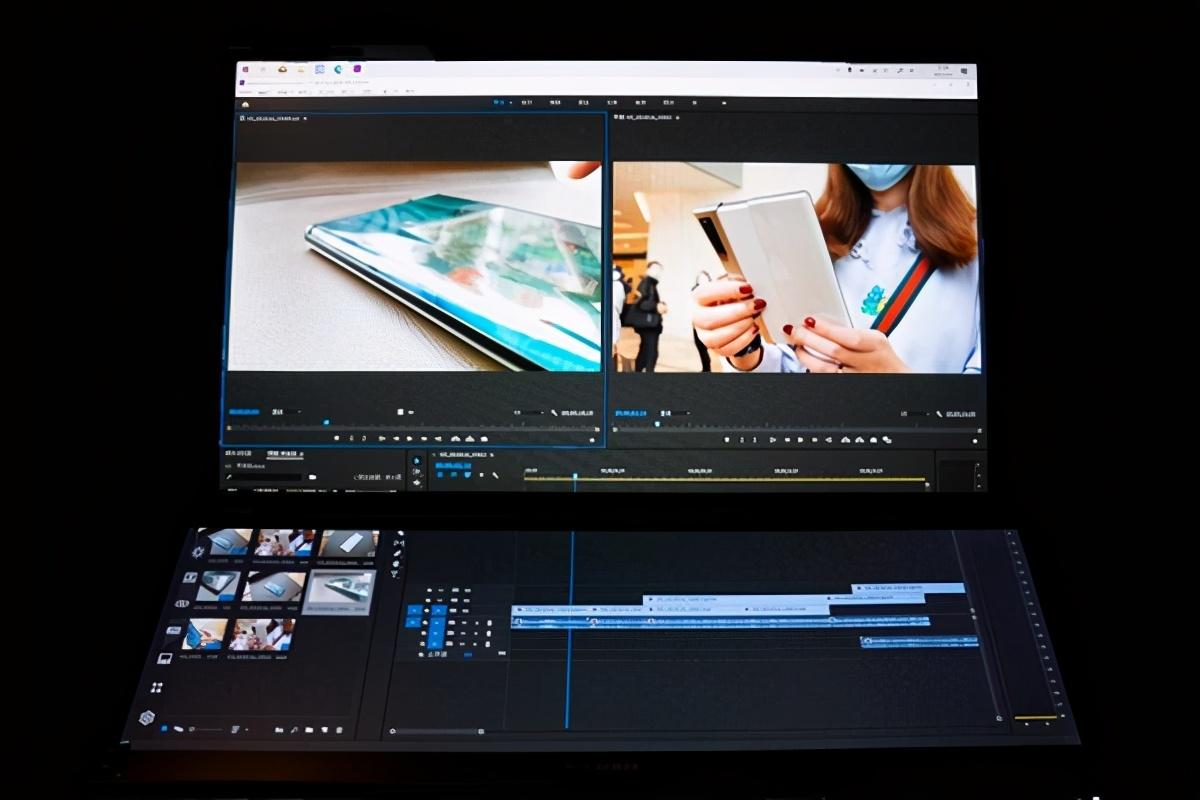The image size is (1200, 800).
Task: Open Program monitor button editor icon
Action: click(x=975, y=440)
